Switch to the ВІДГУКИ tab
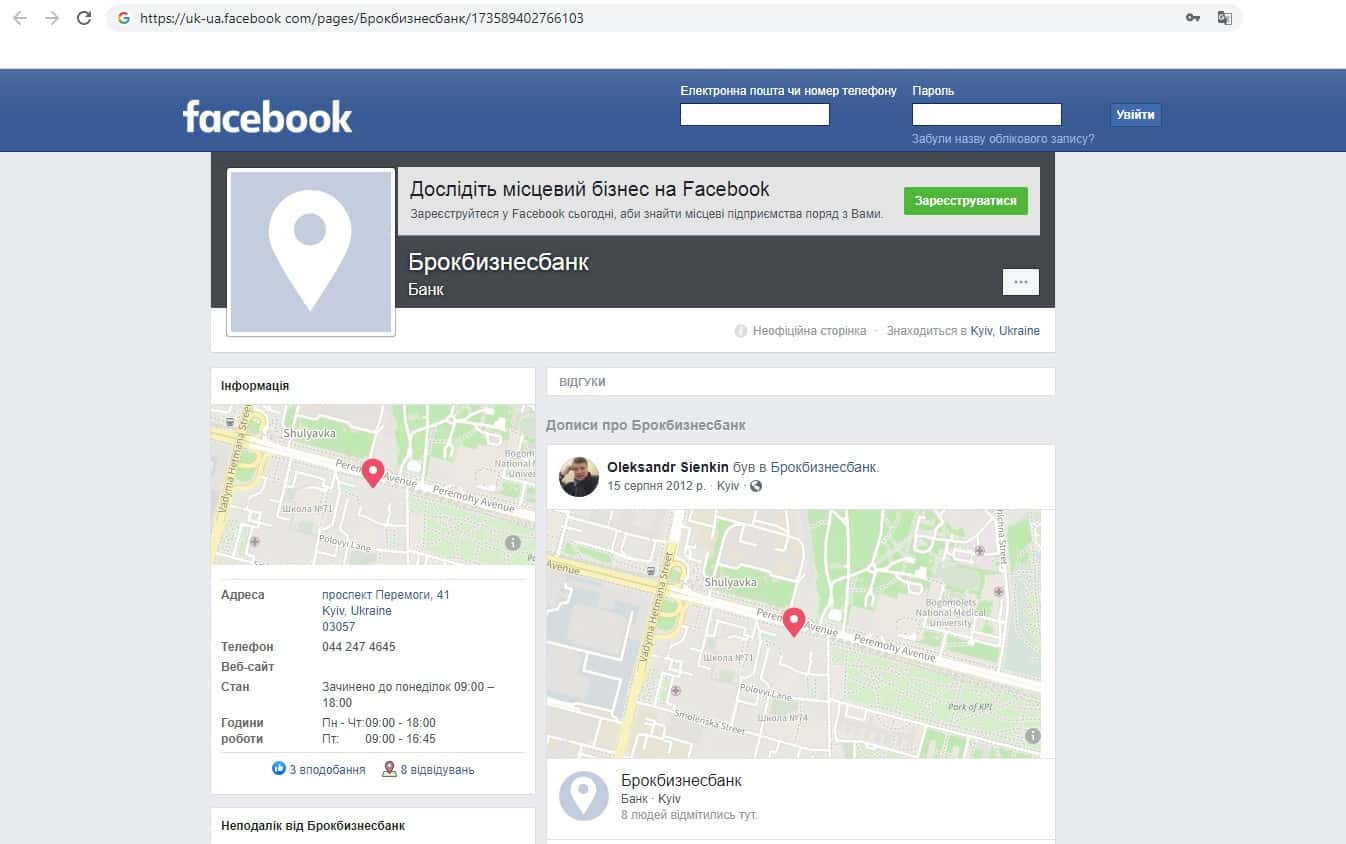The image size is (1346, 844). [x=583, y=382]
